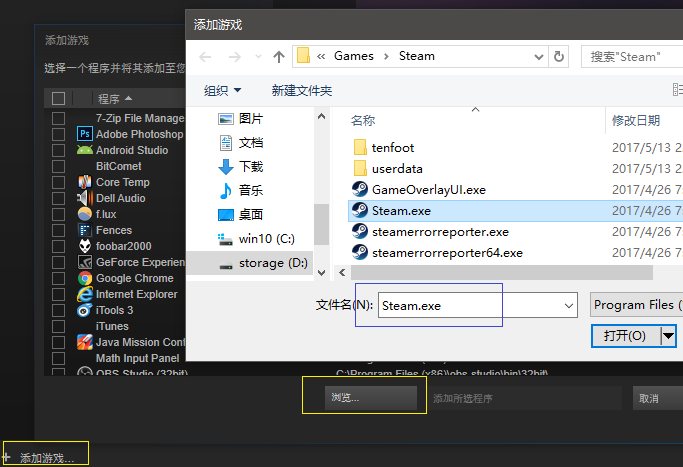Sort files by 名称 column
The image size is (683, 467).
pos(363,121)
